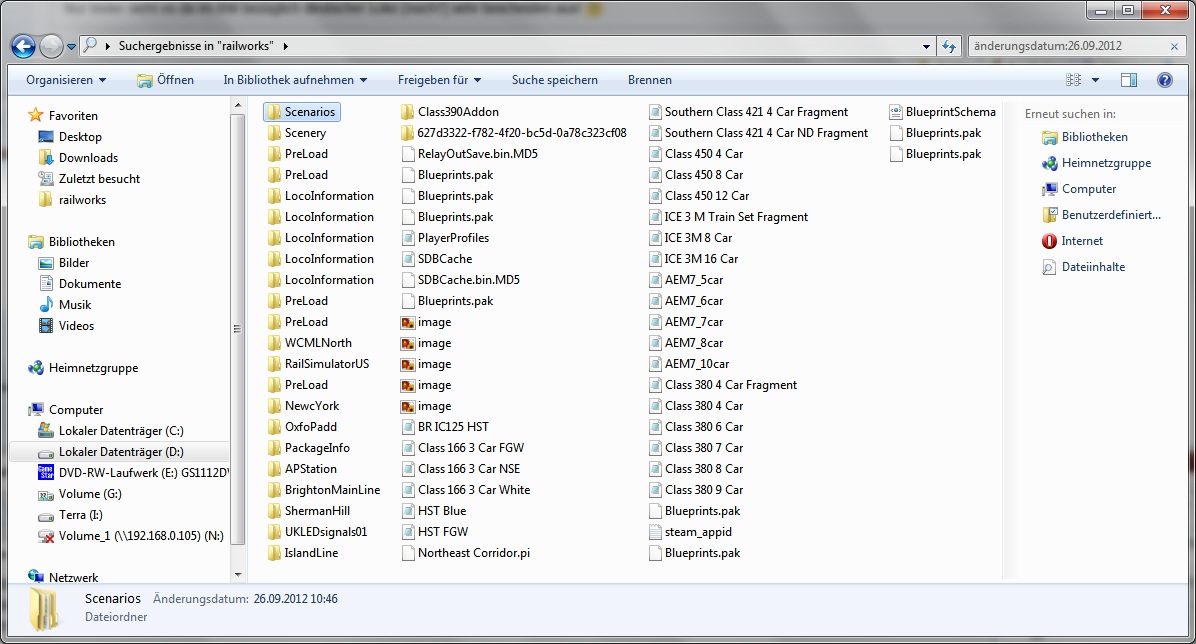Select Terra (I:) drive
1196x644 pixels.
tap(80, 515)
